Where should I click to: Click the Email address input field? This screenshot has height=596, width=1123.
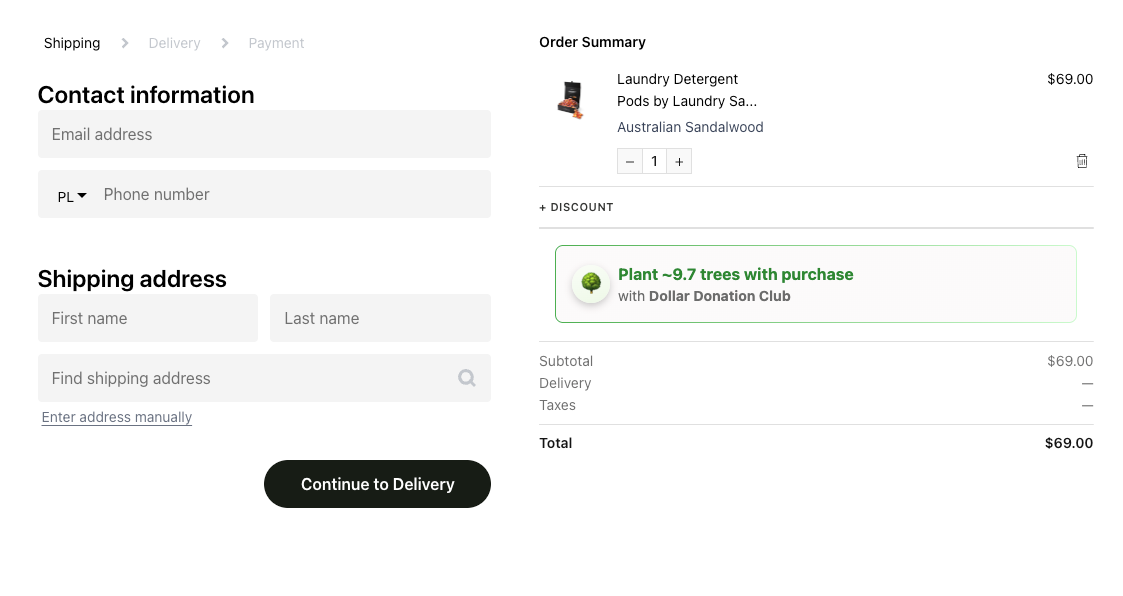[264, 134]
